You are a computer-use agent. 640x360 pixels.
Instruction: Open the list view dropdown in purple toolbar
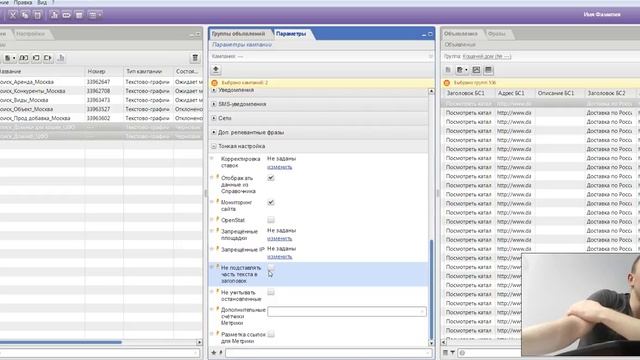click(95, 15)
